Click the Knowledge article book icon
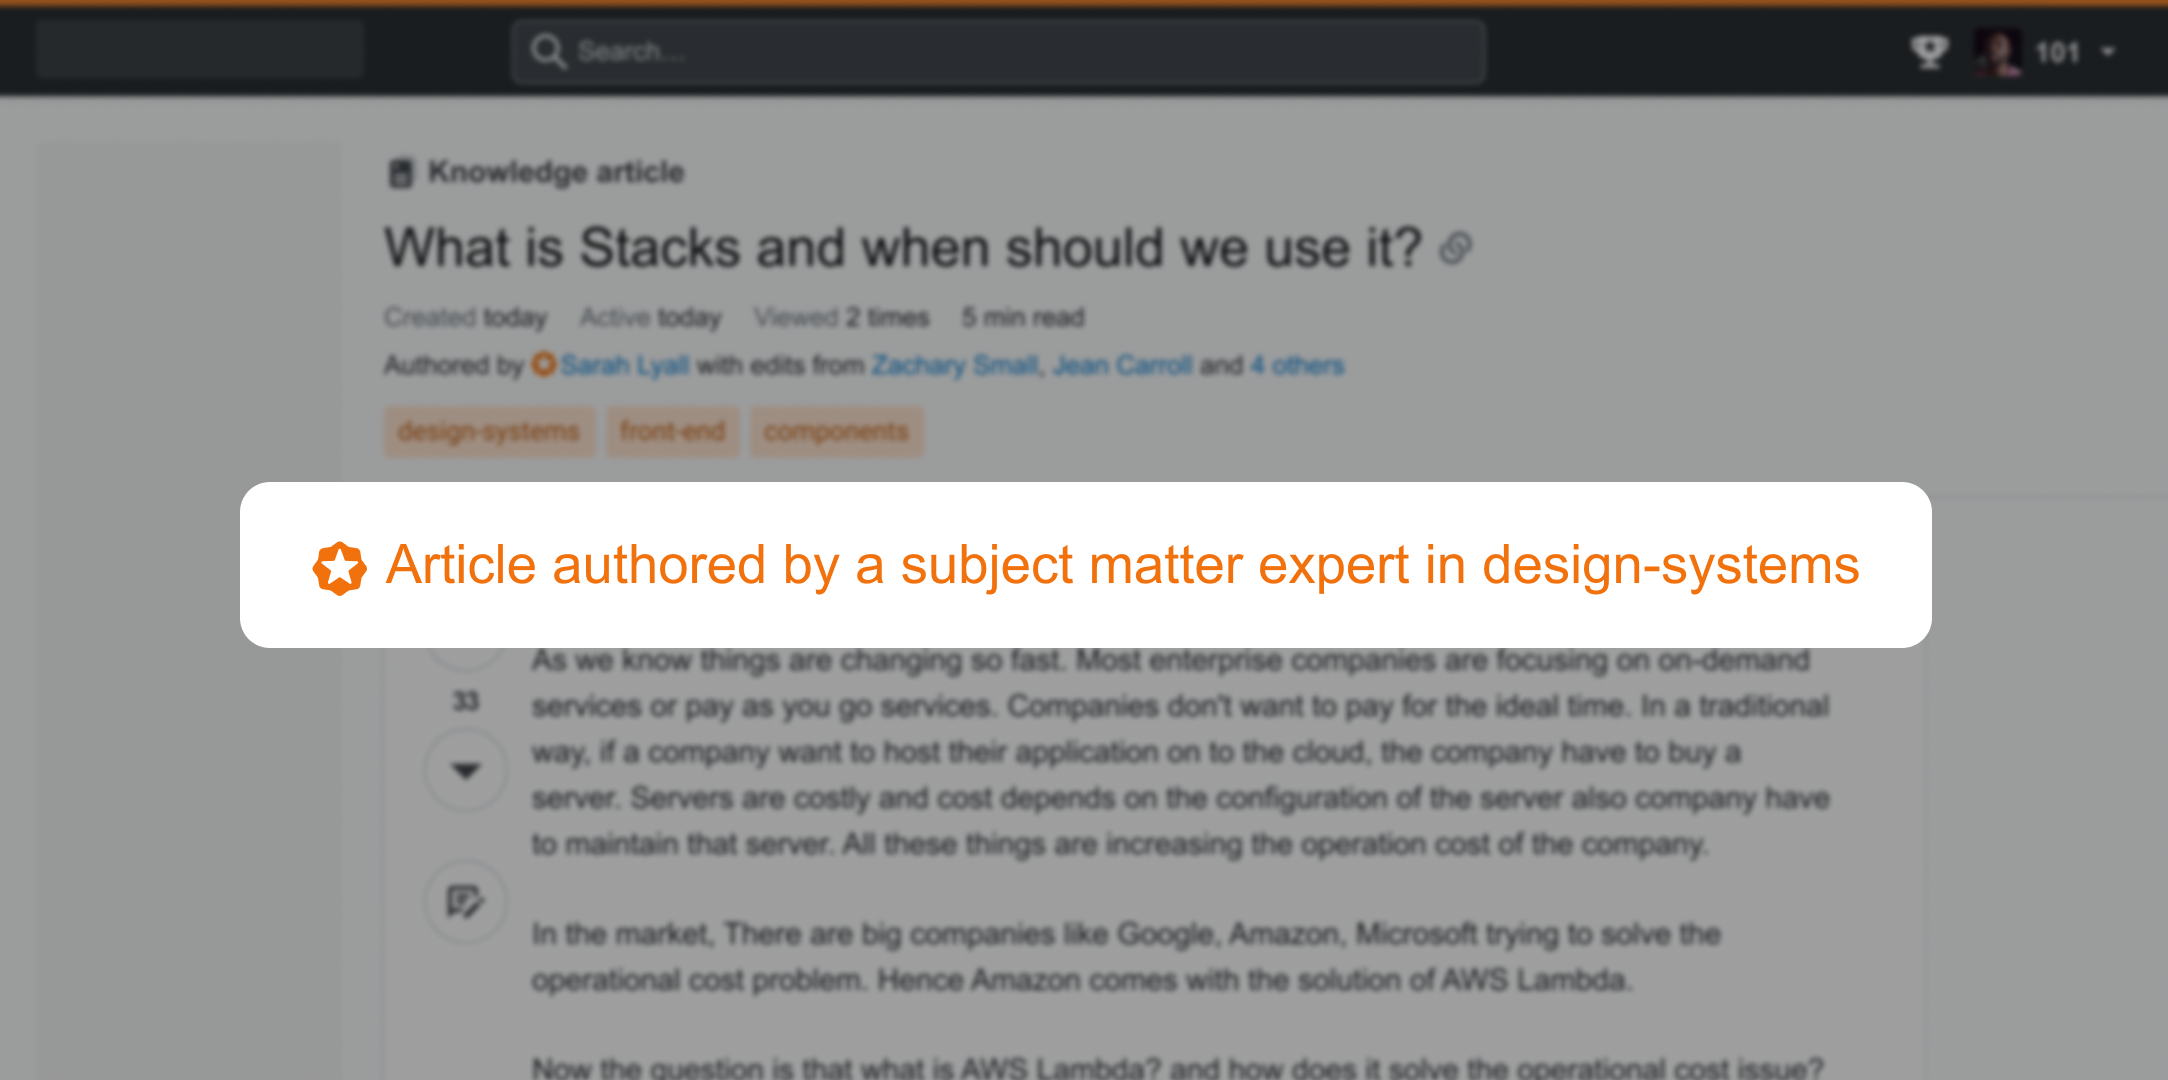This screenshot has width=2168, height=1080. point(401,173)
